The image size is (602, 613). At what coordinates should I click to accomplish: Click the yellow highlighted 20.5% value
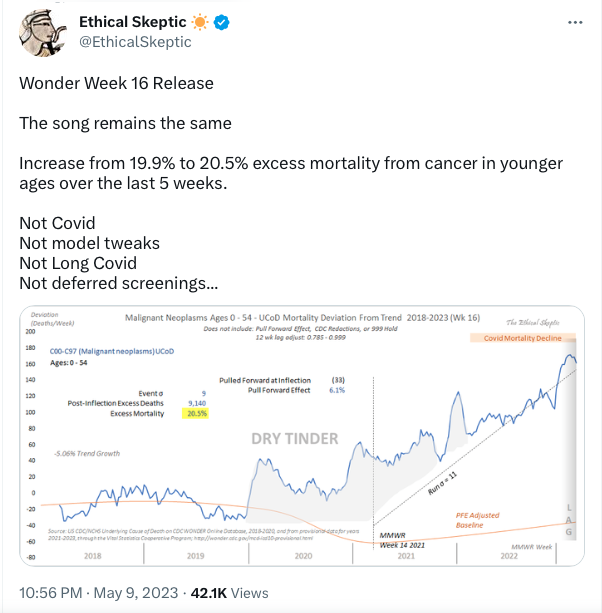click(195, 413)
